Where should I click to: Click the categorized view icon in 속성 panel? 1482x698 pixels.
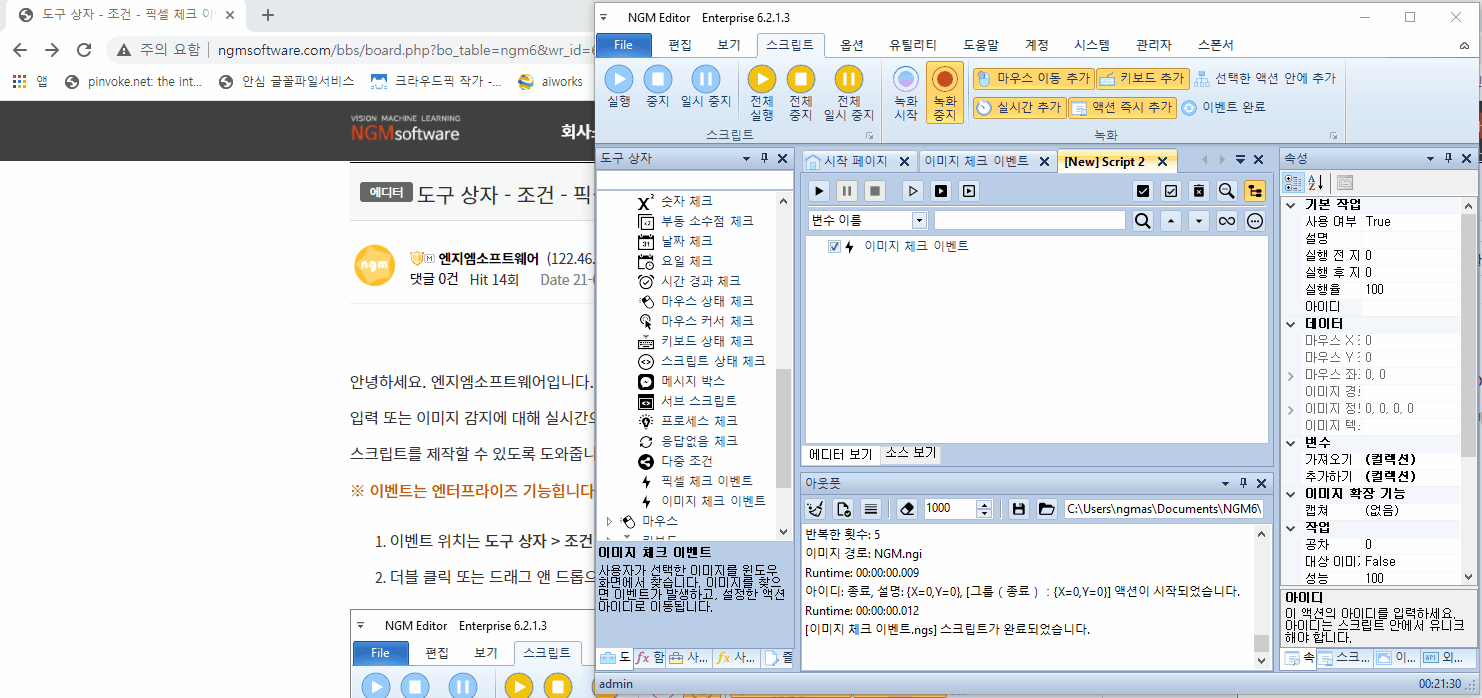click(x=1293, y=182)
